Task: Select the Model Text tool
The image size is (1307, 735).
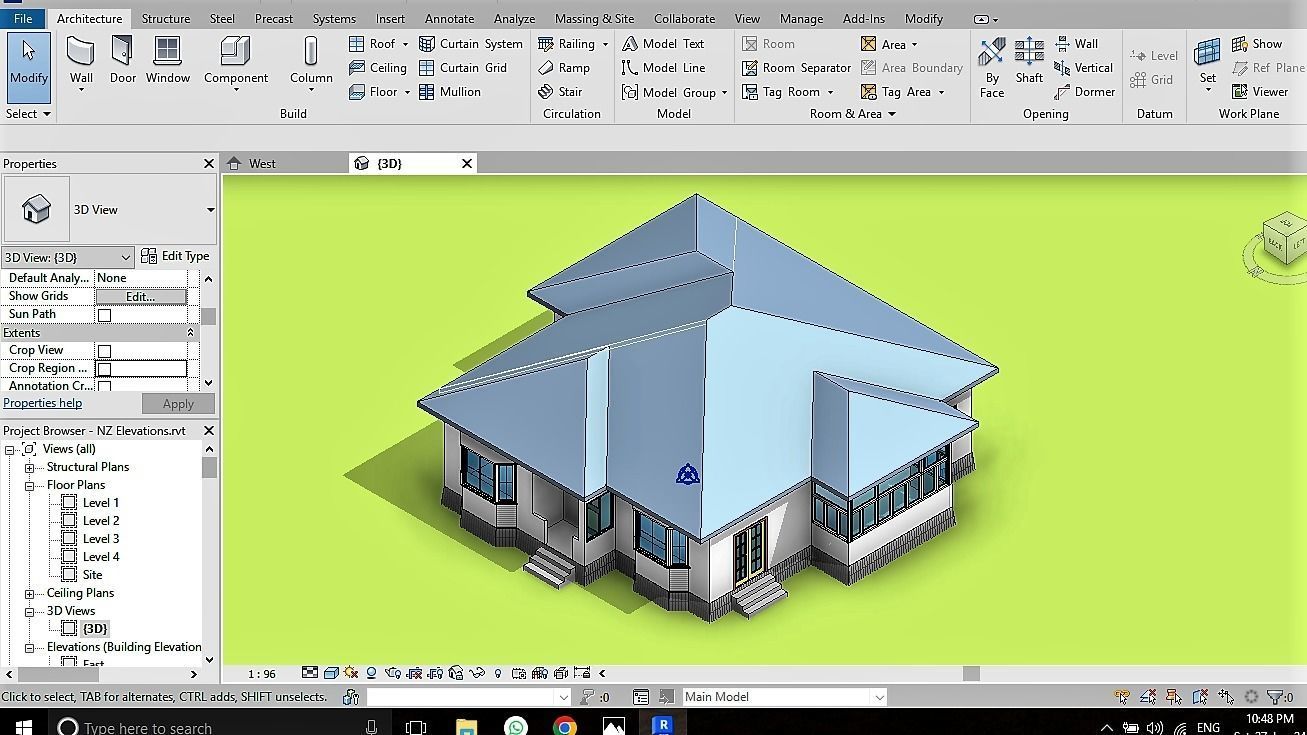Action: (x=663, y=44)
